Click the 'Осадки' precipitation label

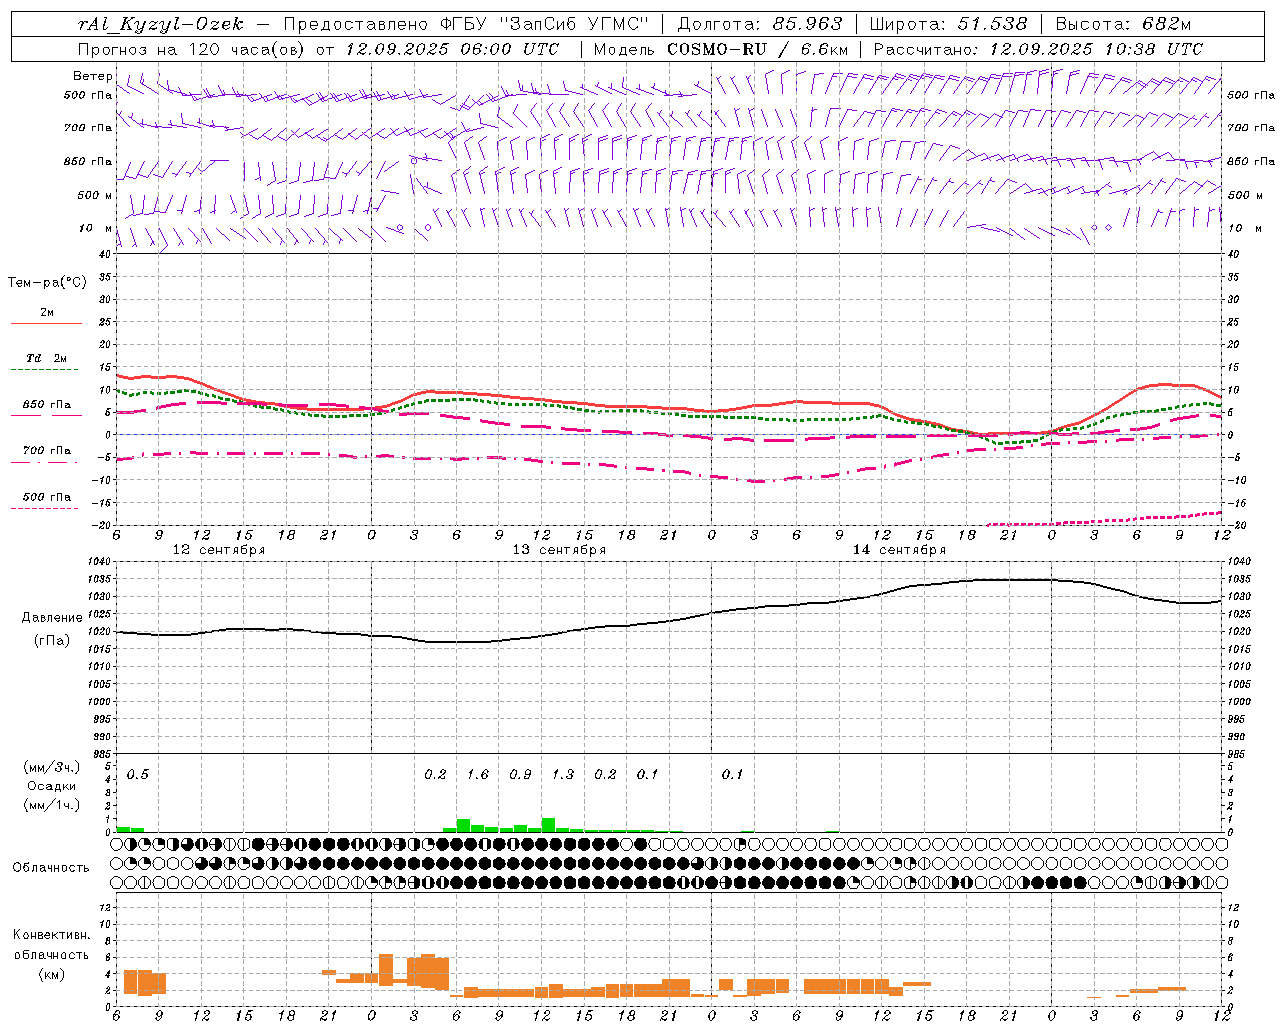(x=51, y=786)
